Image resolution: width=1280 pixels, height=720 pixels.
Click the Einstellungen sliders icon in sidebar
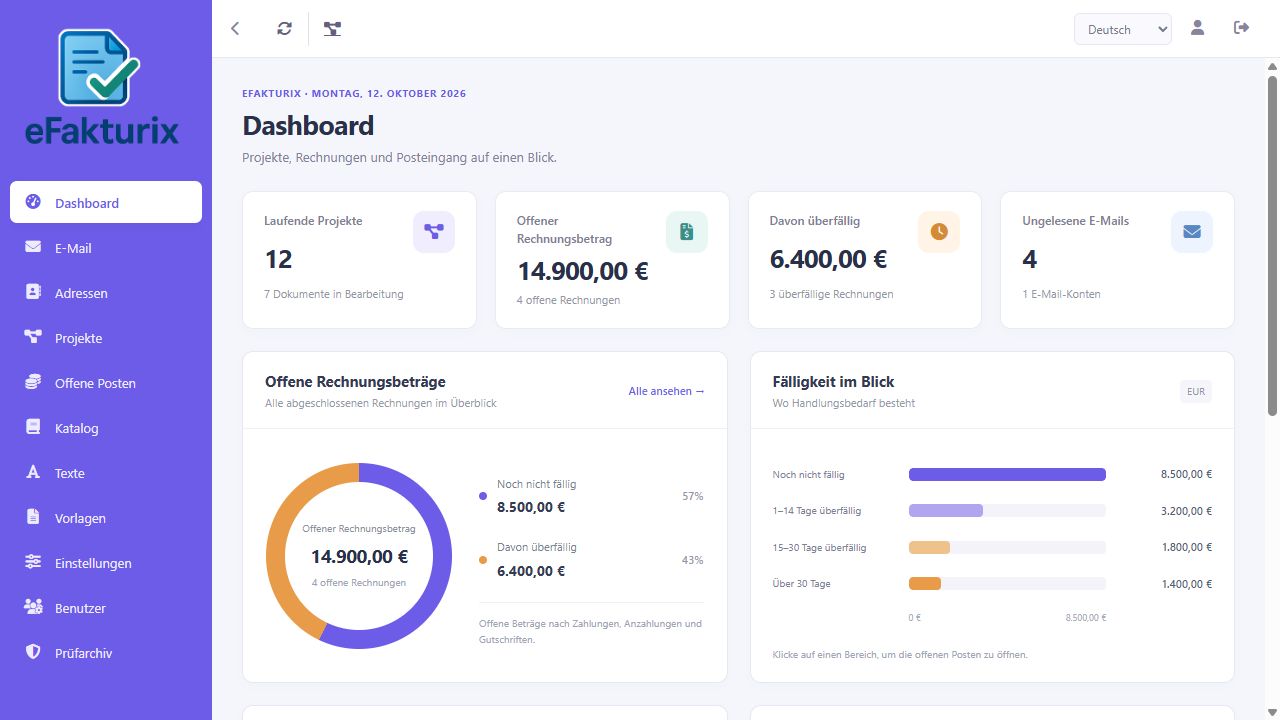tap(33, 562)
